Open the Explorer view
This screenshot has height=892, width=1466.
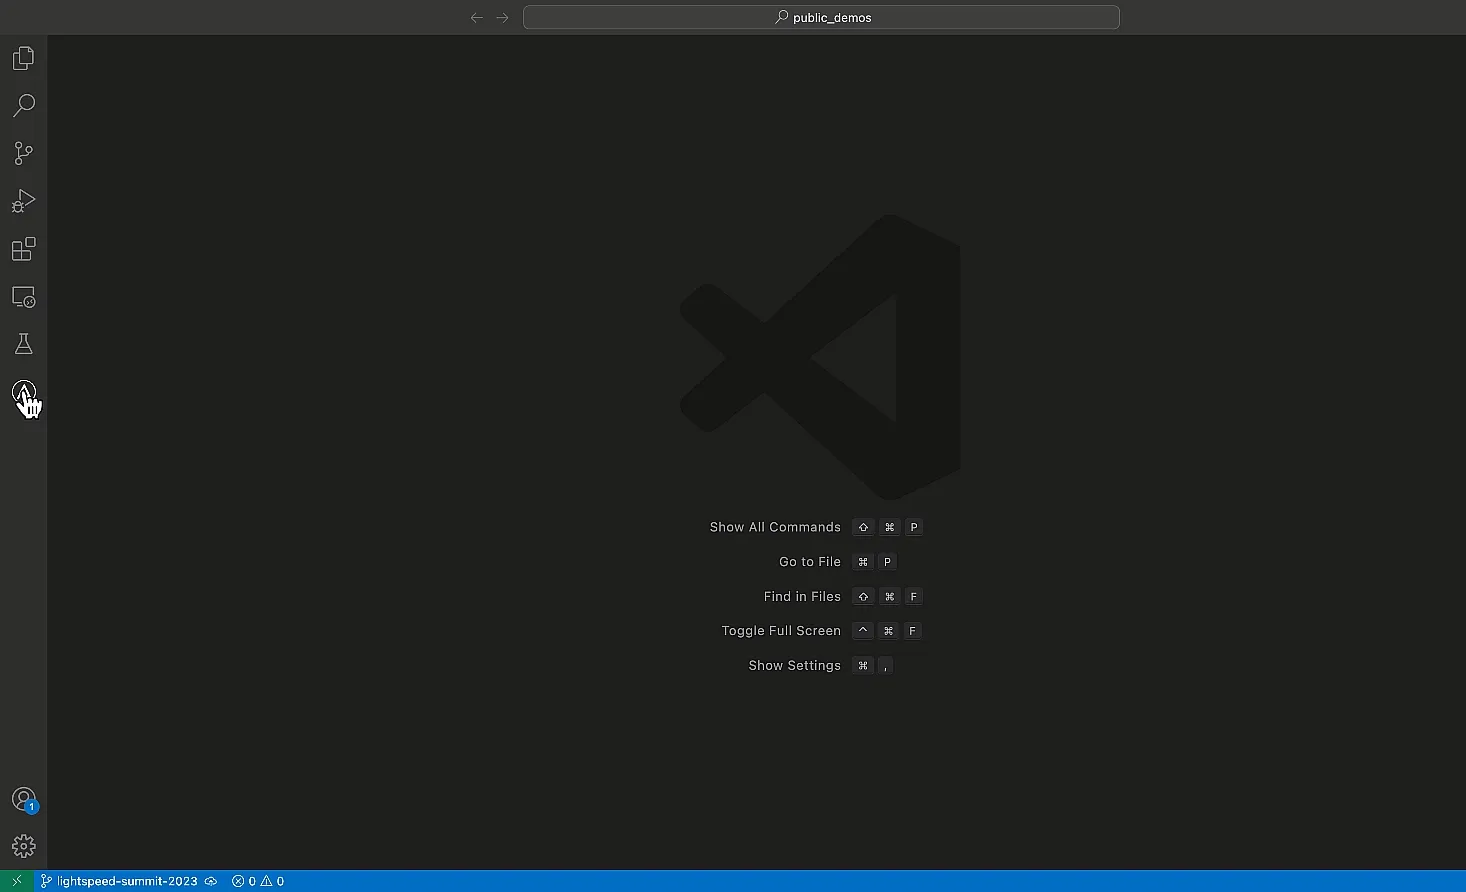click(22, 57)
